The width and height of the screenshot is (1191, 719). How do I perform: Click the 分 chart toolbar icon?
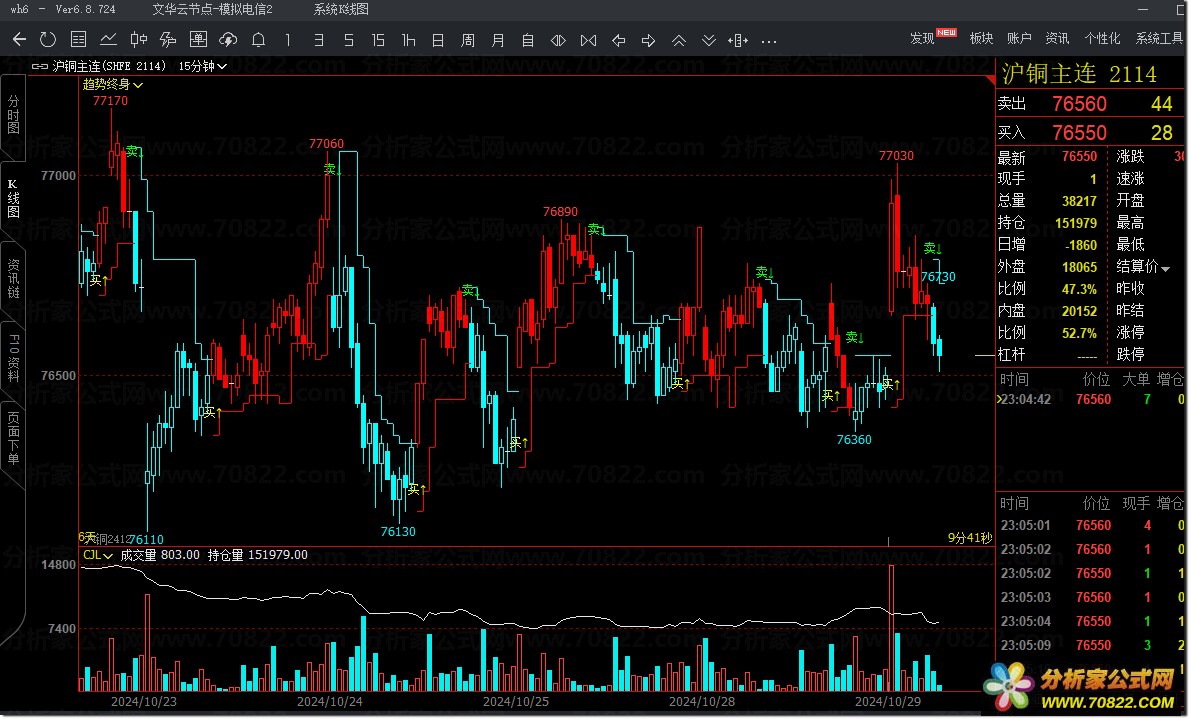pos(168,39)
